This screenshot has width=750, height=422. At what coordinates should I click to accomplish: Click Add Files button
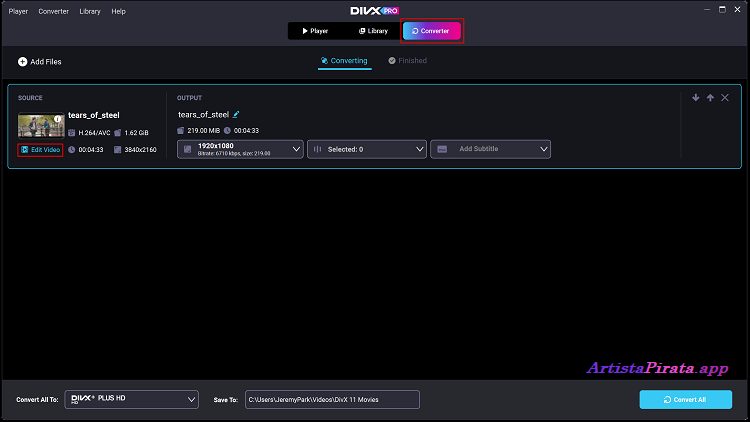coord(40,62)
